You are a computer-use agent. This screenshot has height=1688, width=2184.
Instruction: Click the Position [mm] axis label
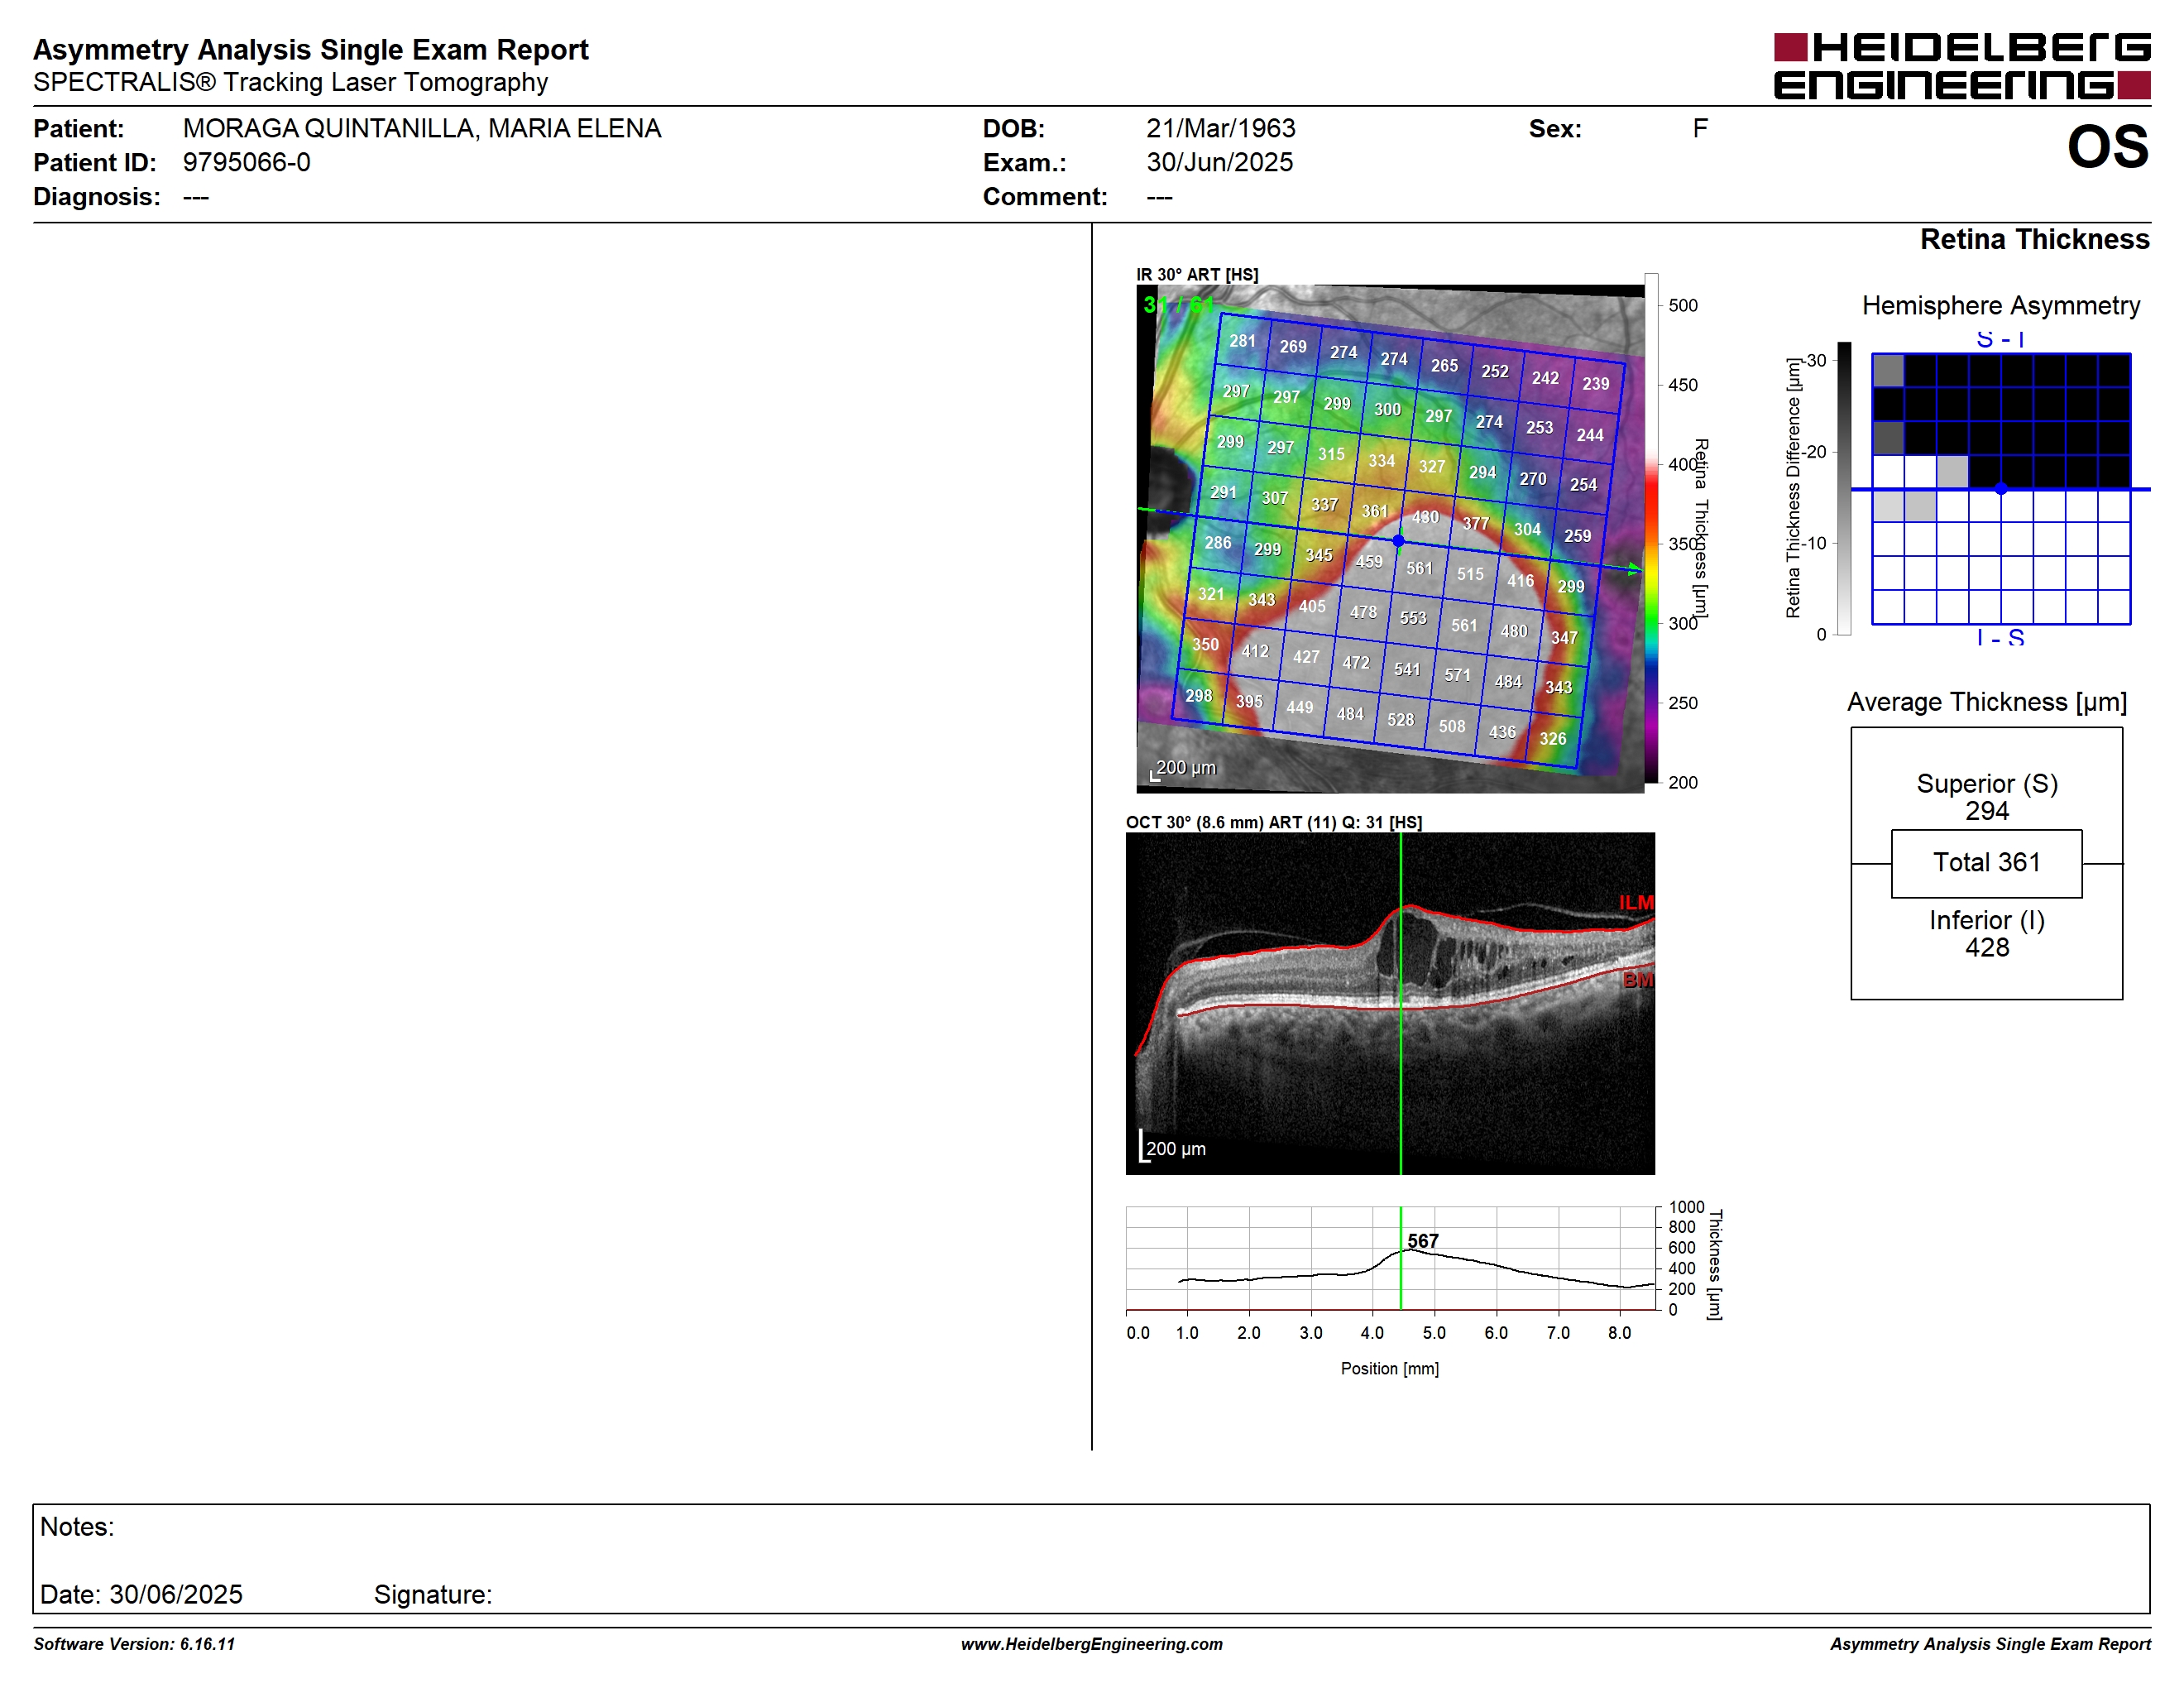[x=1390, y=1369]
